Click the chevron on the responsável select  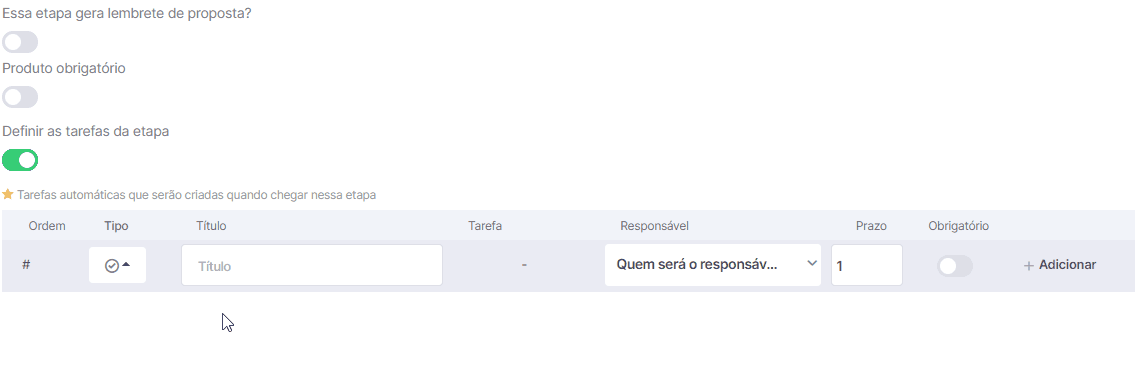(811, 264)
